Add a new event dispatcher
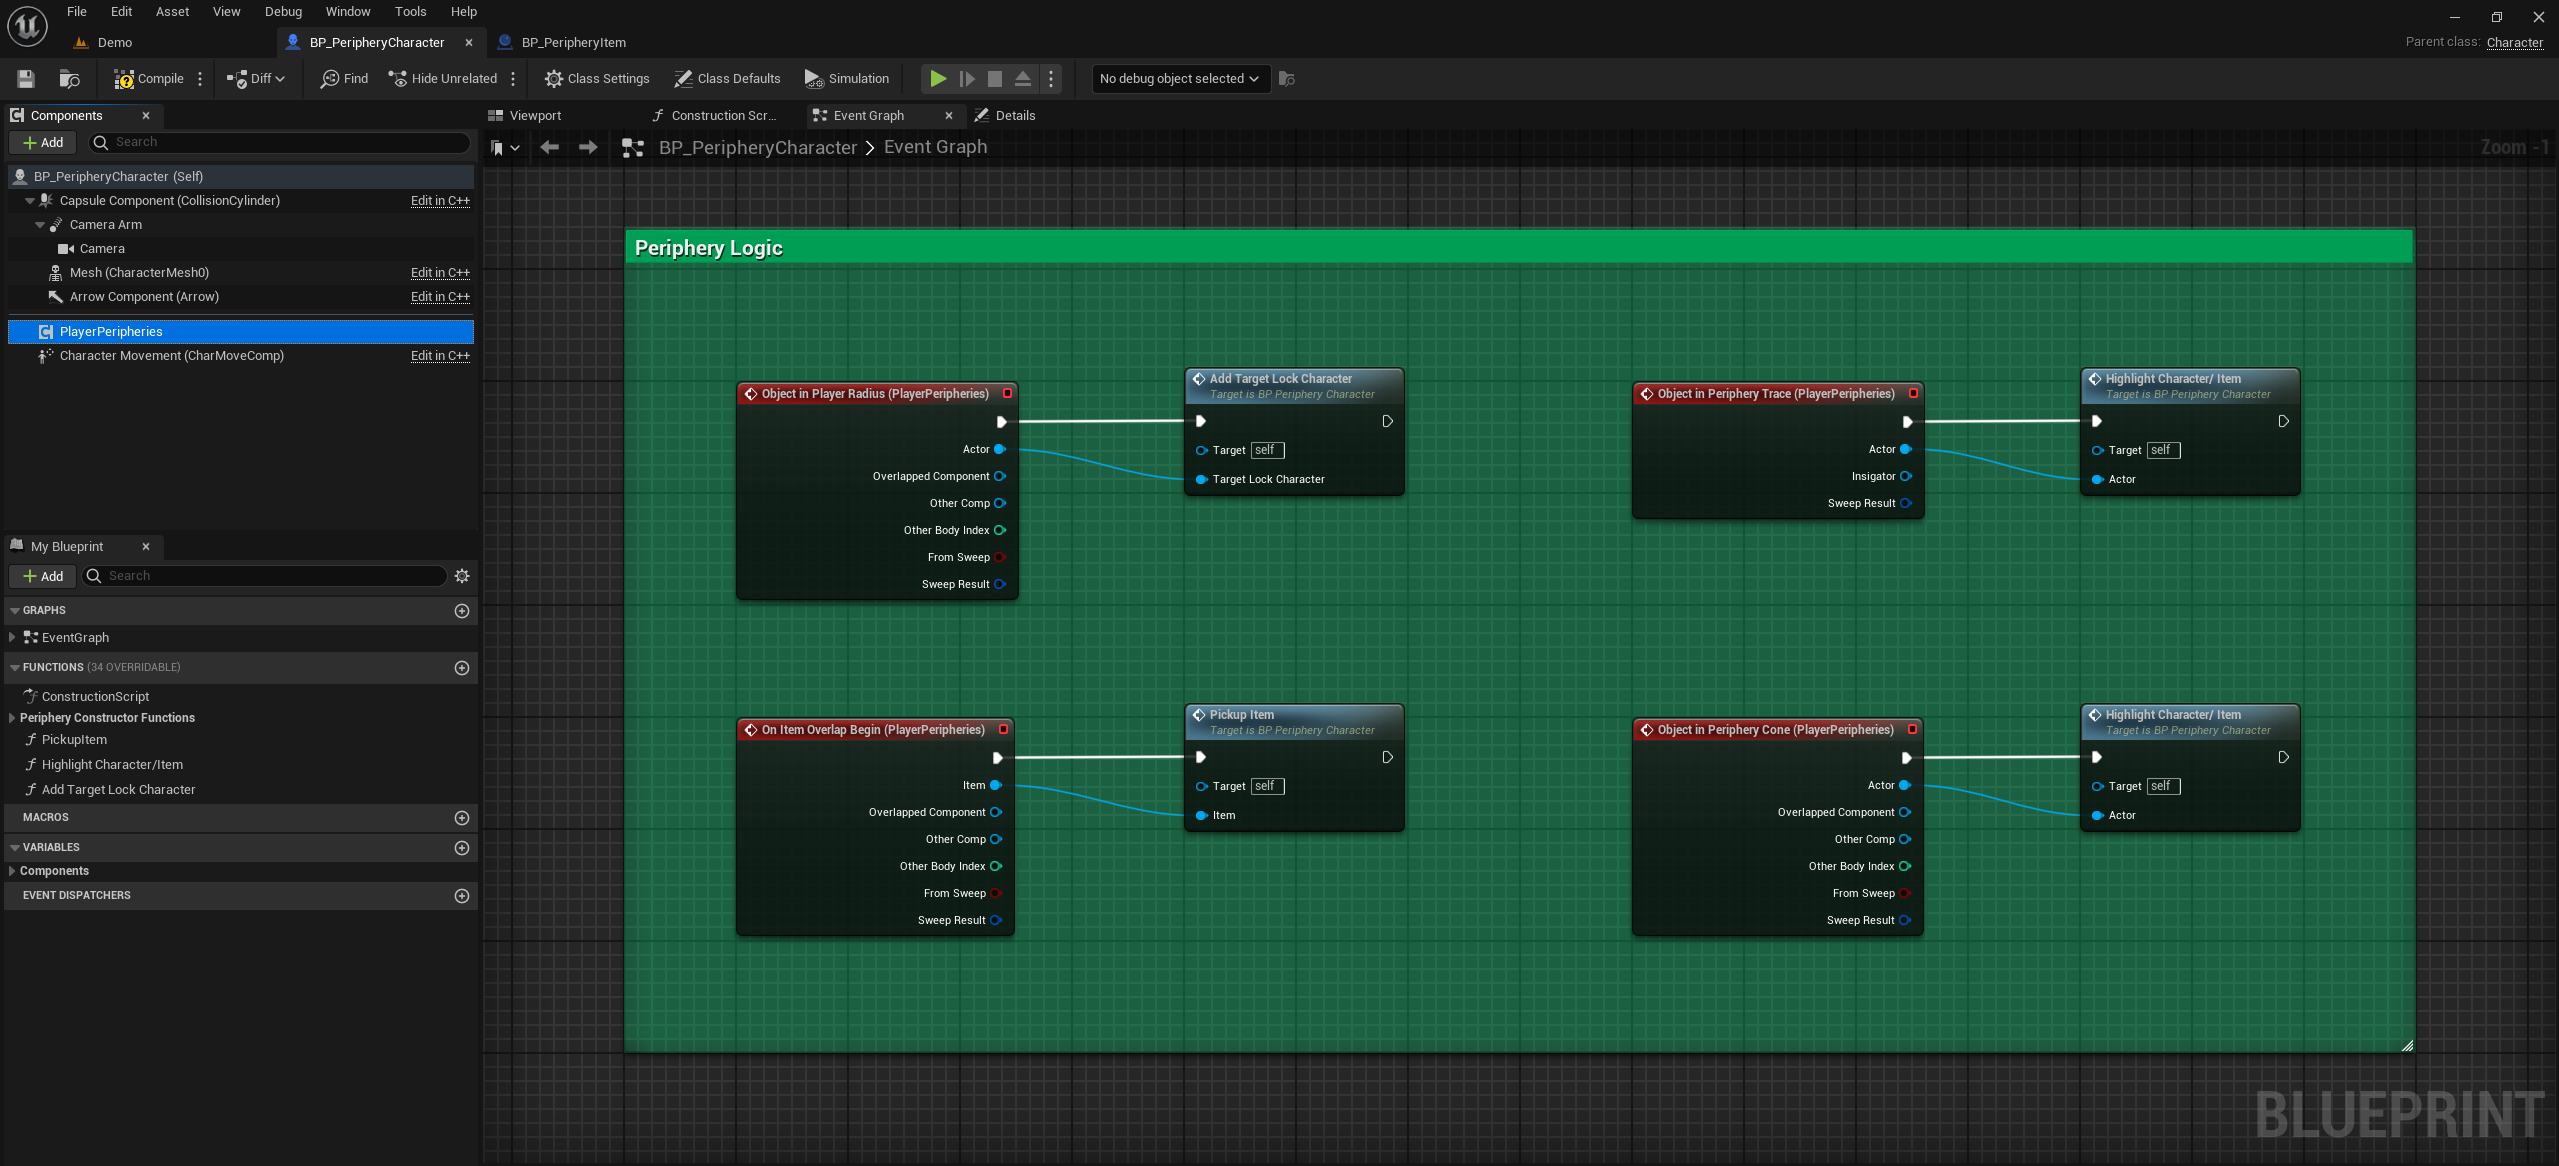This screenshot has width=2559, height=1166. [462, 896]
